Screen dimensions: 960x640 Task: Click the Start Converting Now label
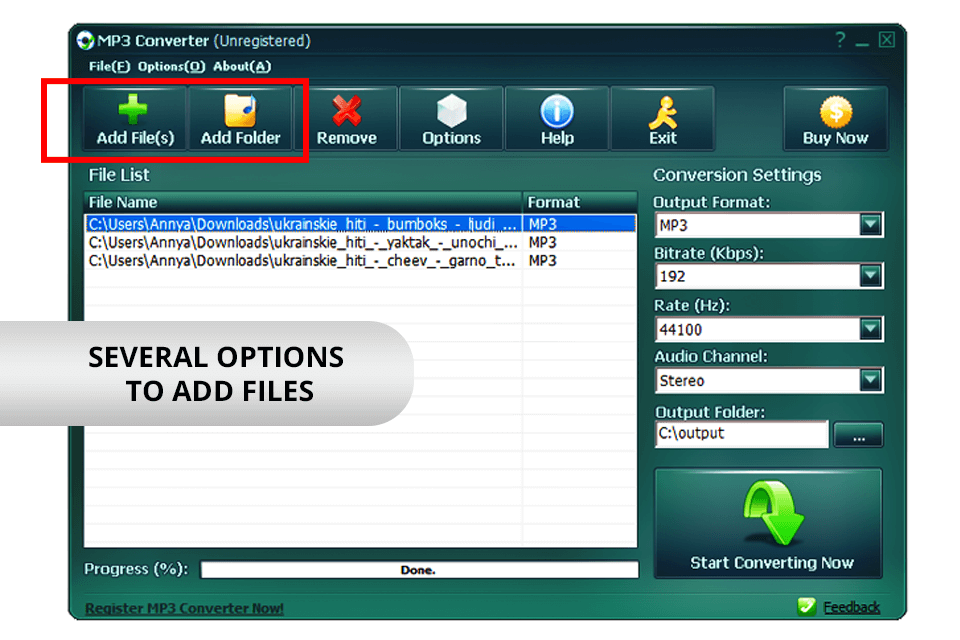[771, 563]
